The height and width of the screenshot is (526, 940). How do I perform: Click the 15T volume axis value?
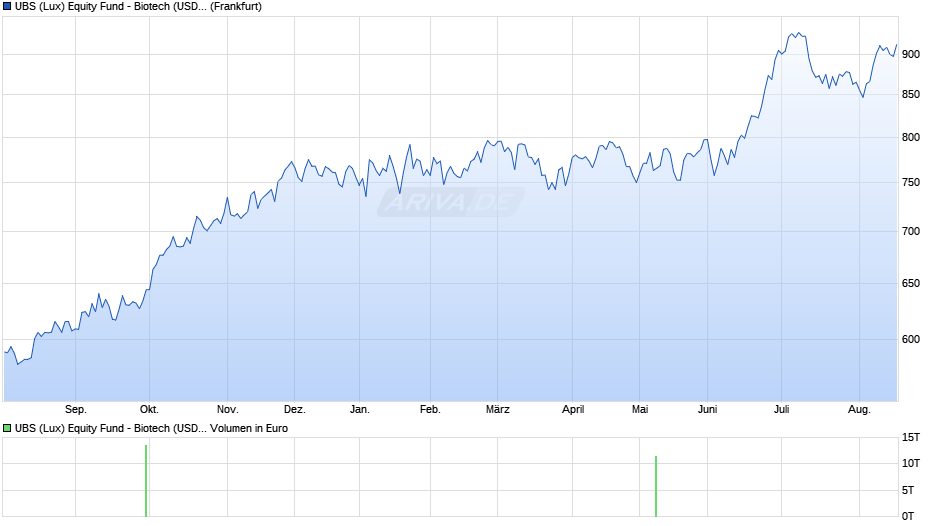[911, 438]
